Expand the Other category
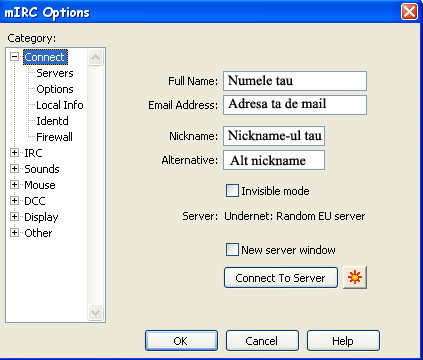423x360 pixels. [14, 233]
